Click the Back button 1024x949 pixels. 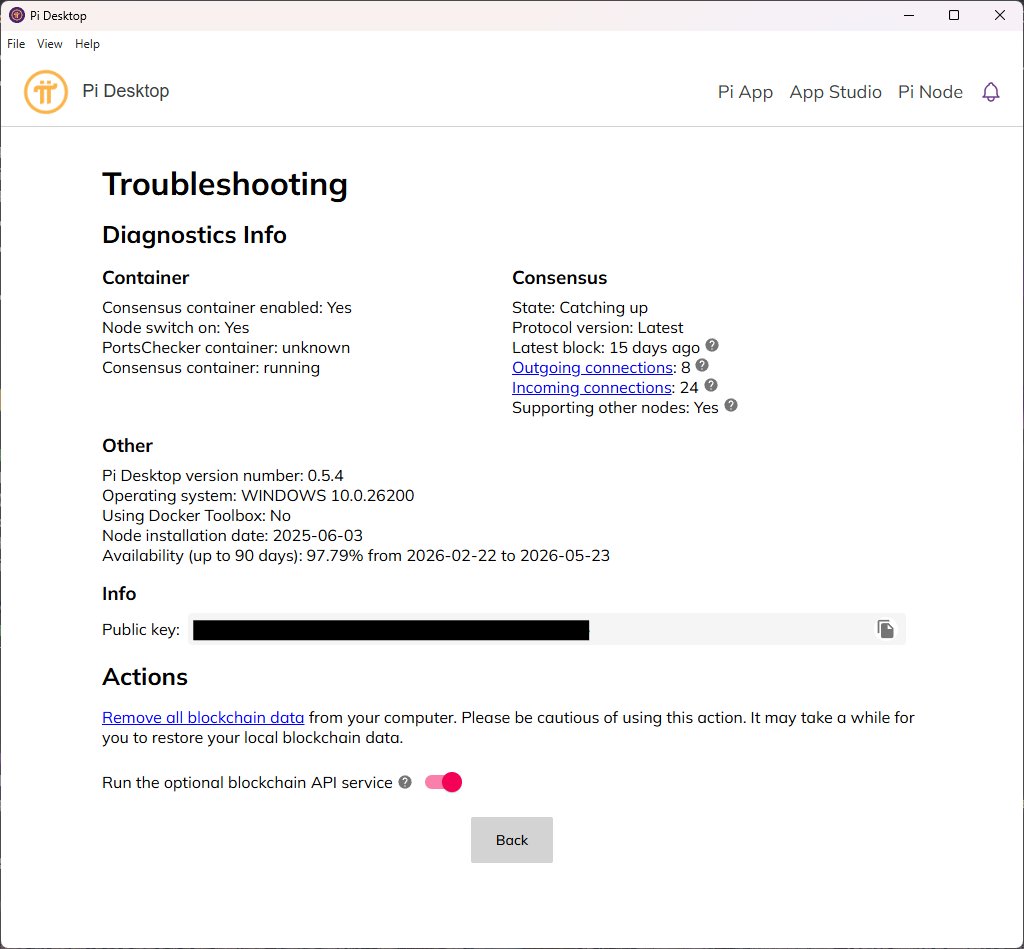pos(512,840)
